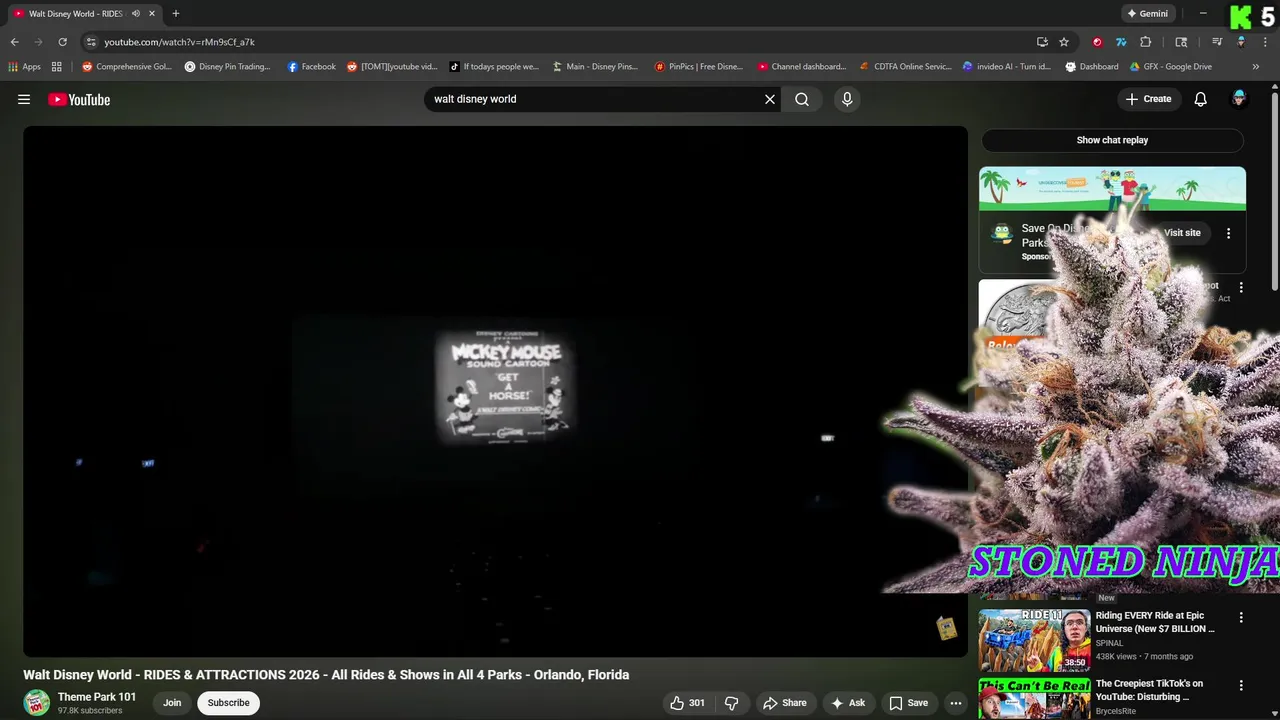Open Facebook bookmark
Screen dimensions: 1280x720
pos(311,67)
